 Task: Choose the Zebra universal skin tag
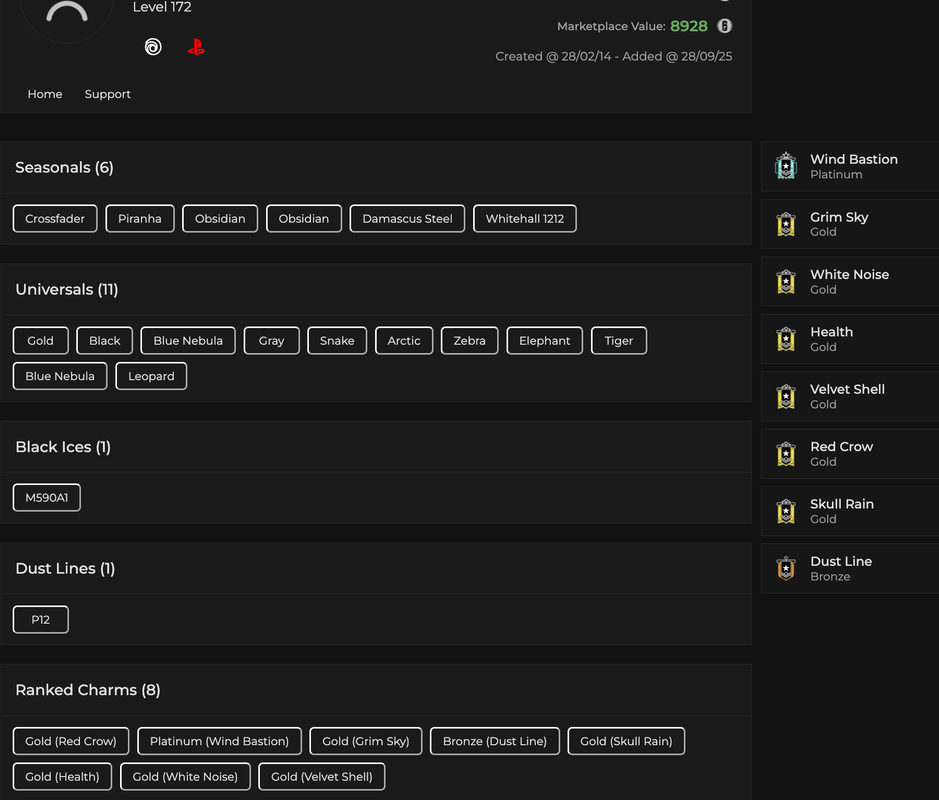coord(470,341)
